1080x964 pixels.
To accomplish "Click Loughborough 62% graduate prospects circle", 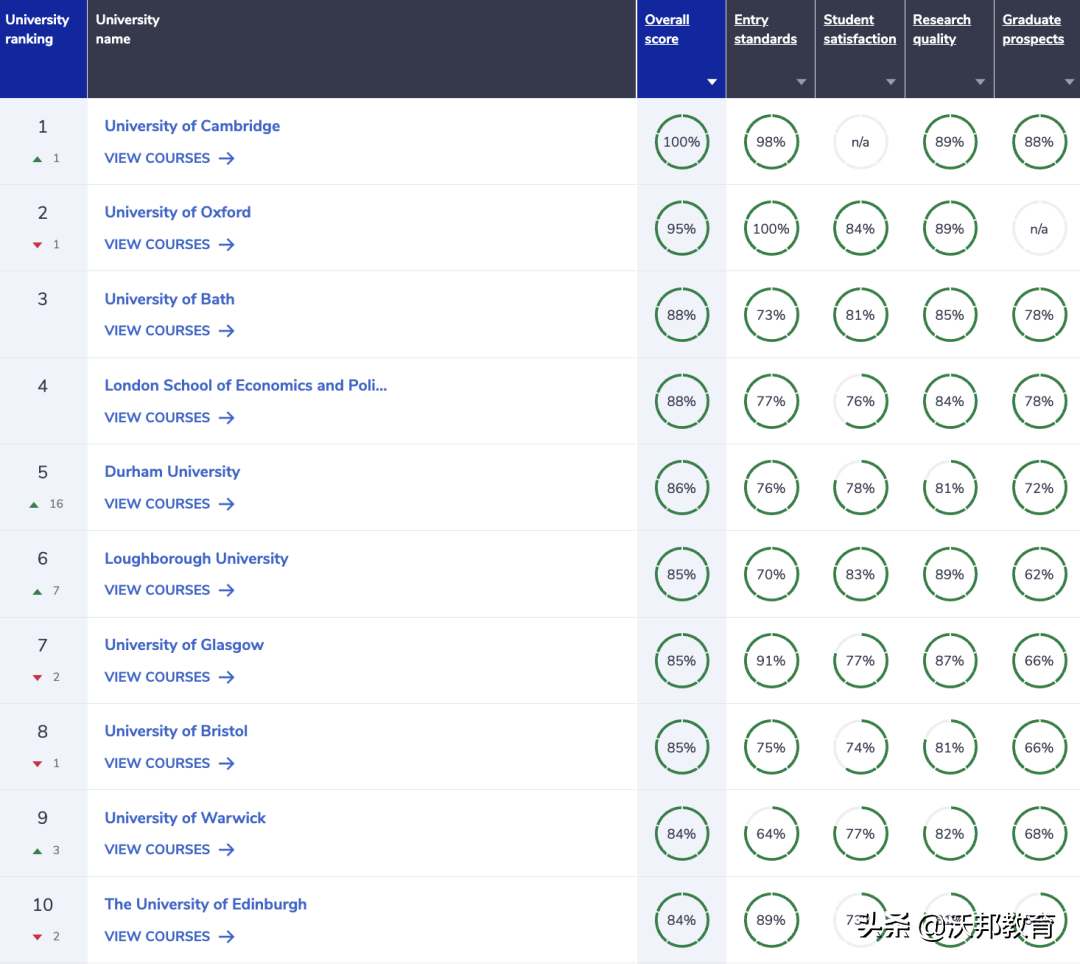I will pos(1039,574).
